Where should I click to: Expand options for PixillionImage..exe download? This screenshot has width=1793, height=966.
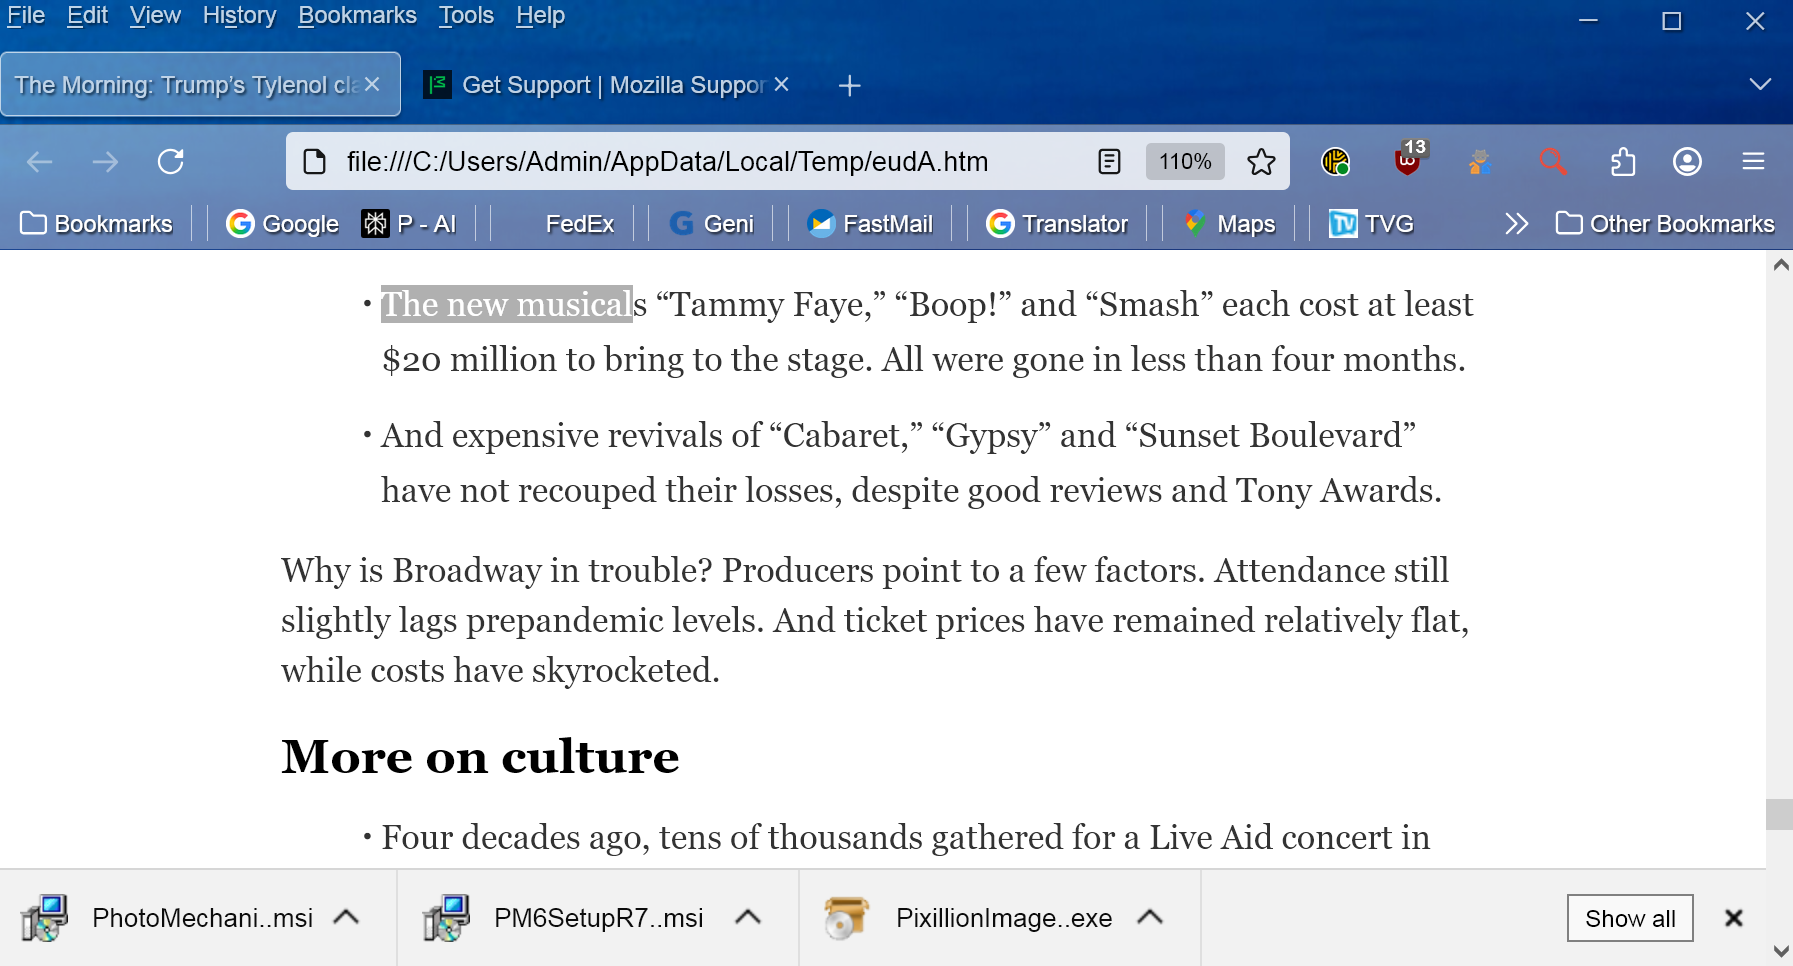pyautogui.click(x=1150, y=917)
